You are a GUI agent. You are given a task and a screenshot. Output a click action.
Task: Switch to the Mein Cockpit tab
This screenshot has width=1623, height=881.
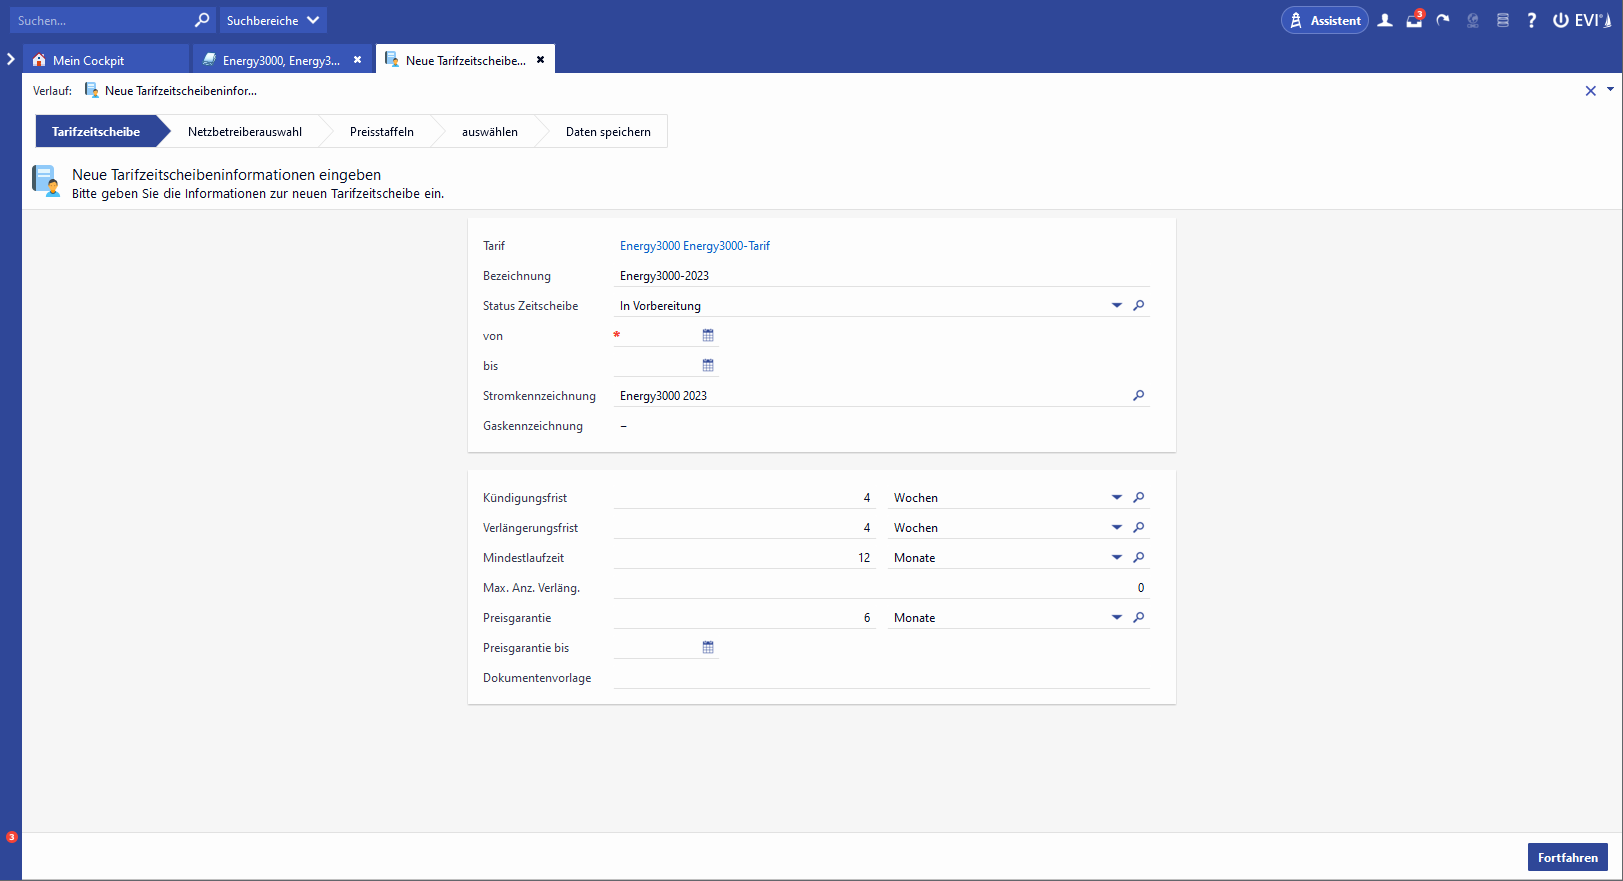click(88, 61)
